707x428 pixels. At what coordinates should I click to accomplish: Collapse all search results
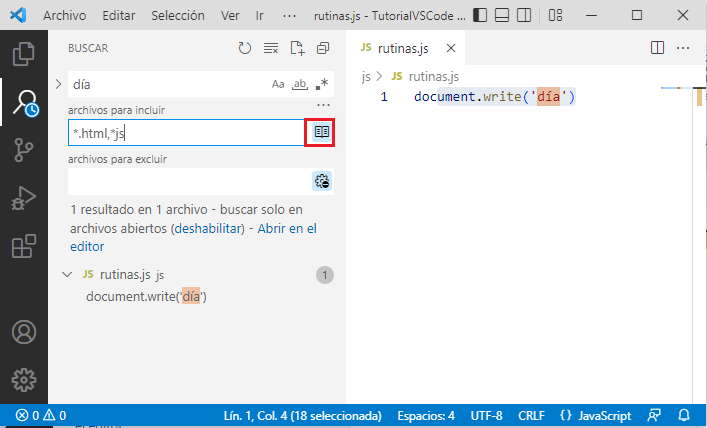point(323,48)
